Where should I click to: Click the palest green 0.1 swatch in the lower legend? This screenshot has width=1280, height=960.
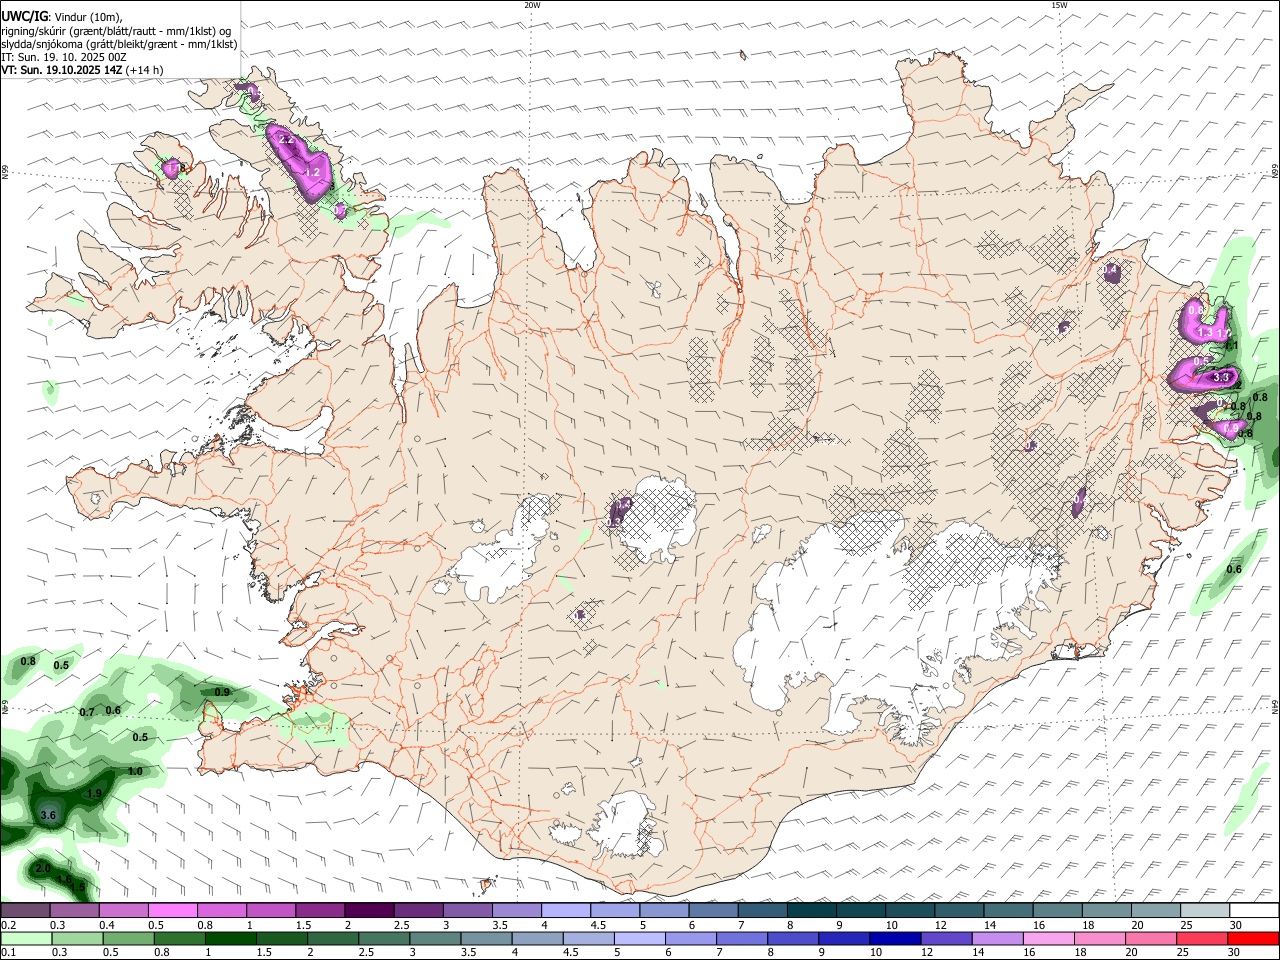27,938
